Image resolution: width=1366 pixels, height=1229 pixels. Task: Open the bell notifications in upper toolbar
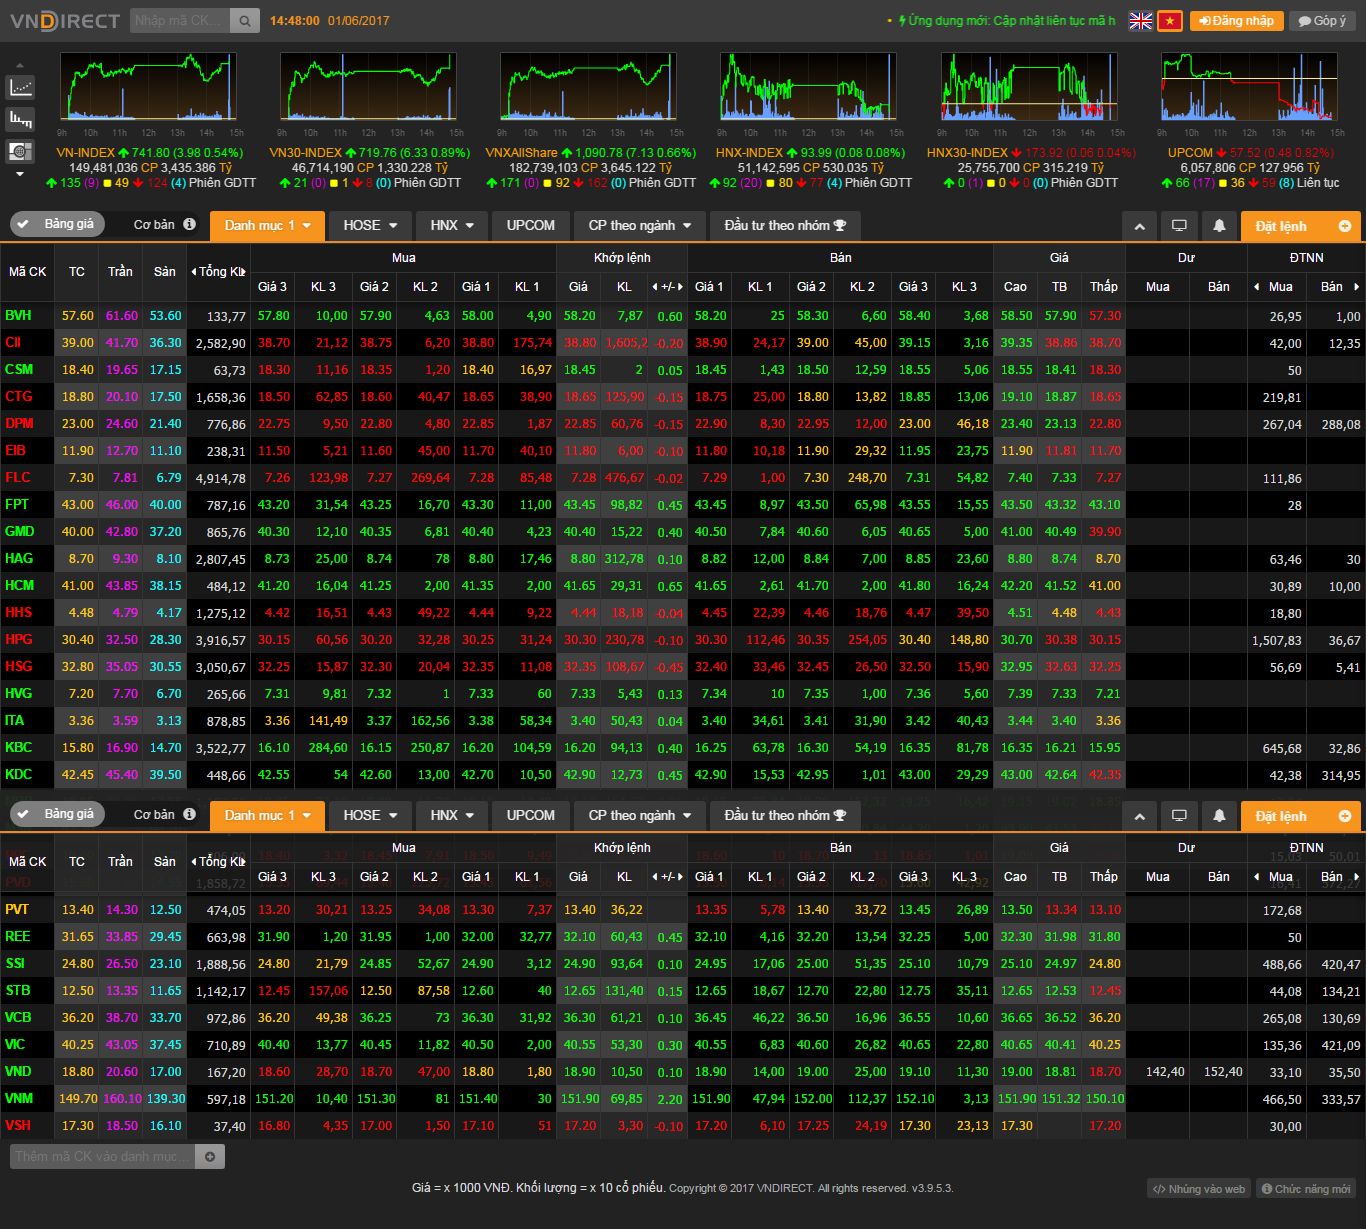click(x=1219, y=226)
